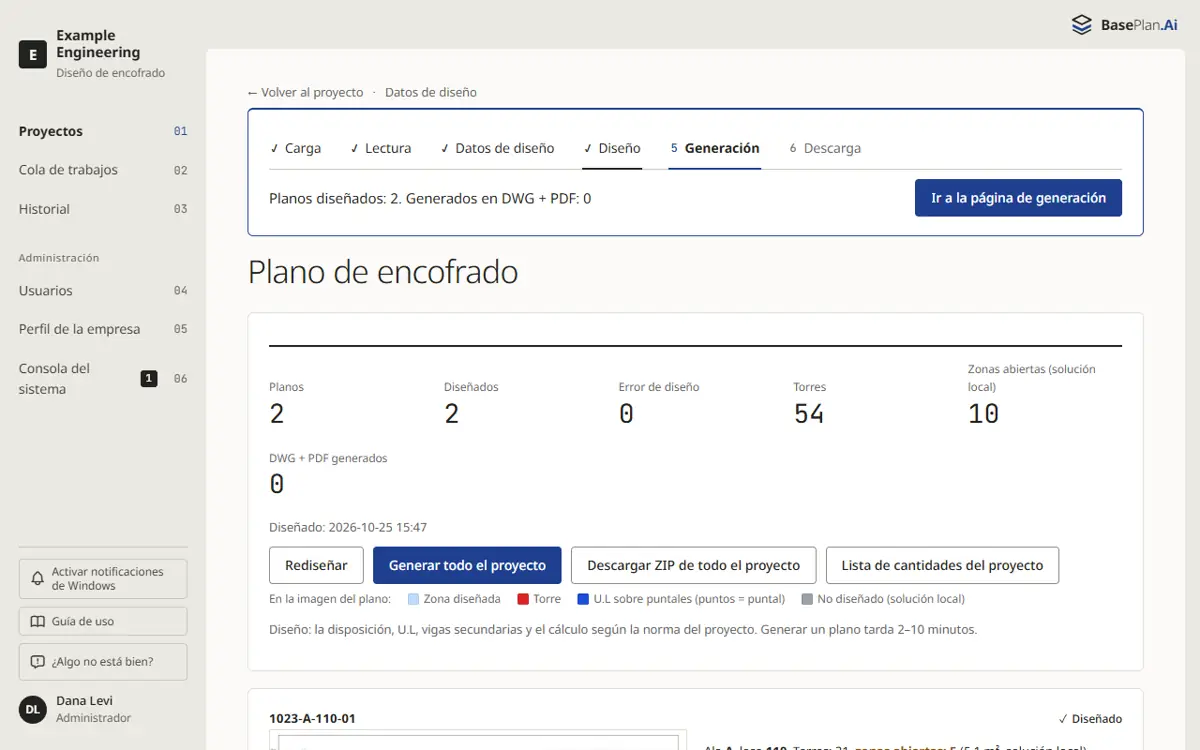1200x750 pixels.
Task: Open Consola del sistema
Action: pyautogui.click(x=103, y=379)
